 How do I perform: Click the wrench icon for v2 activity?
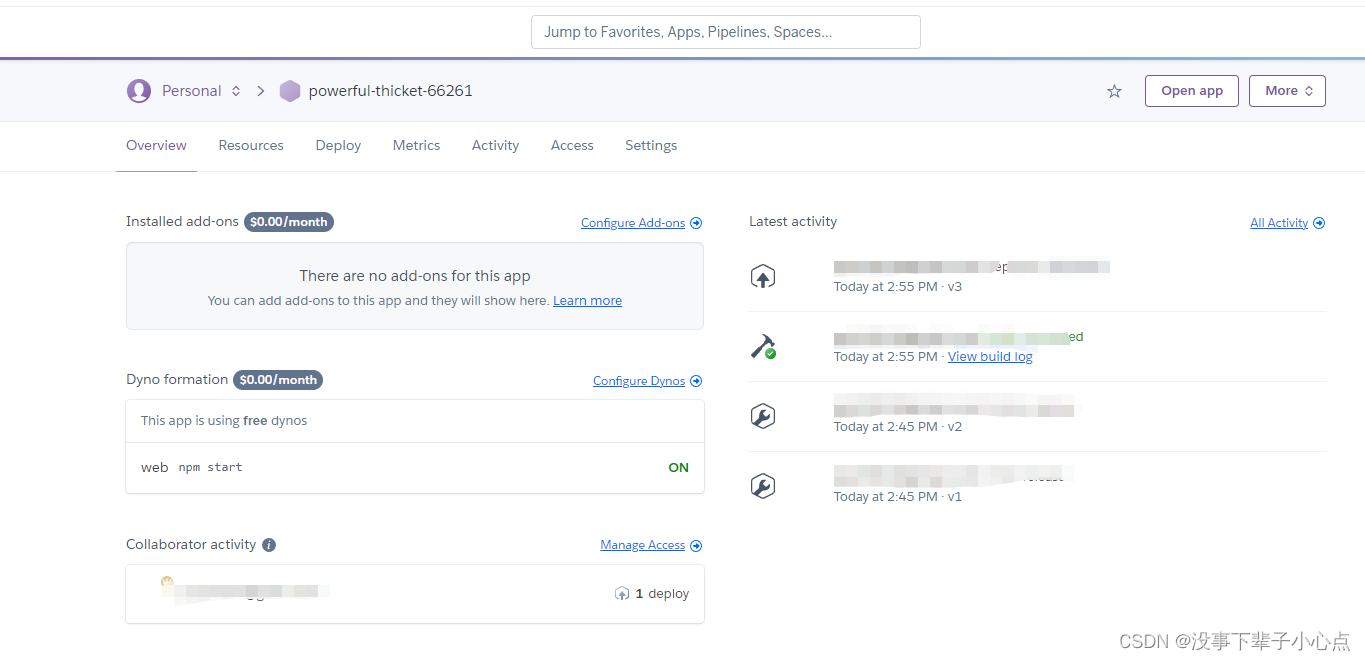(x=763, y=416)
